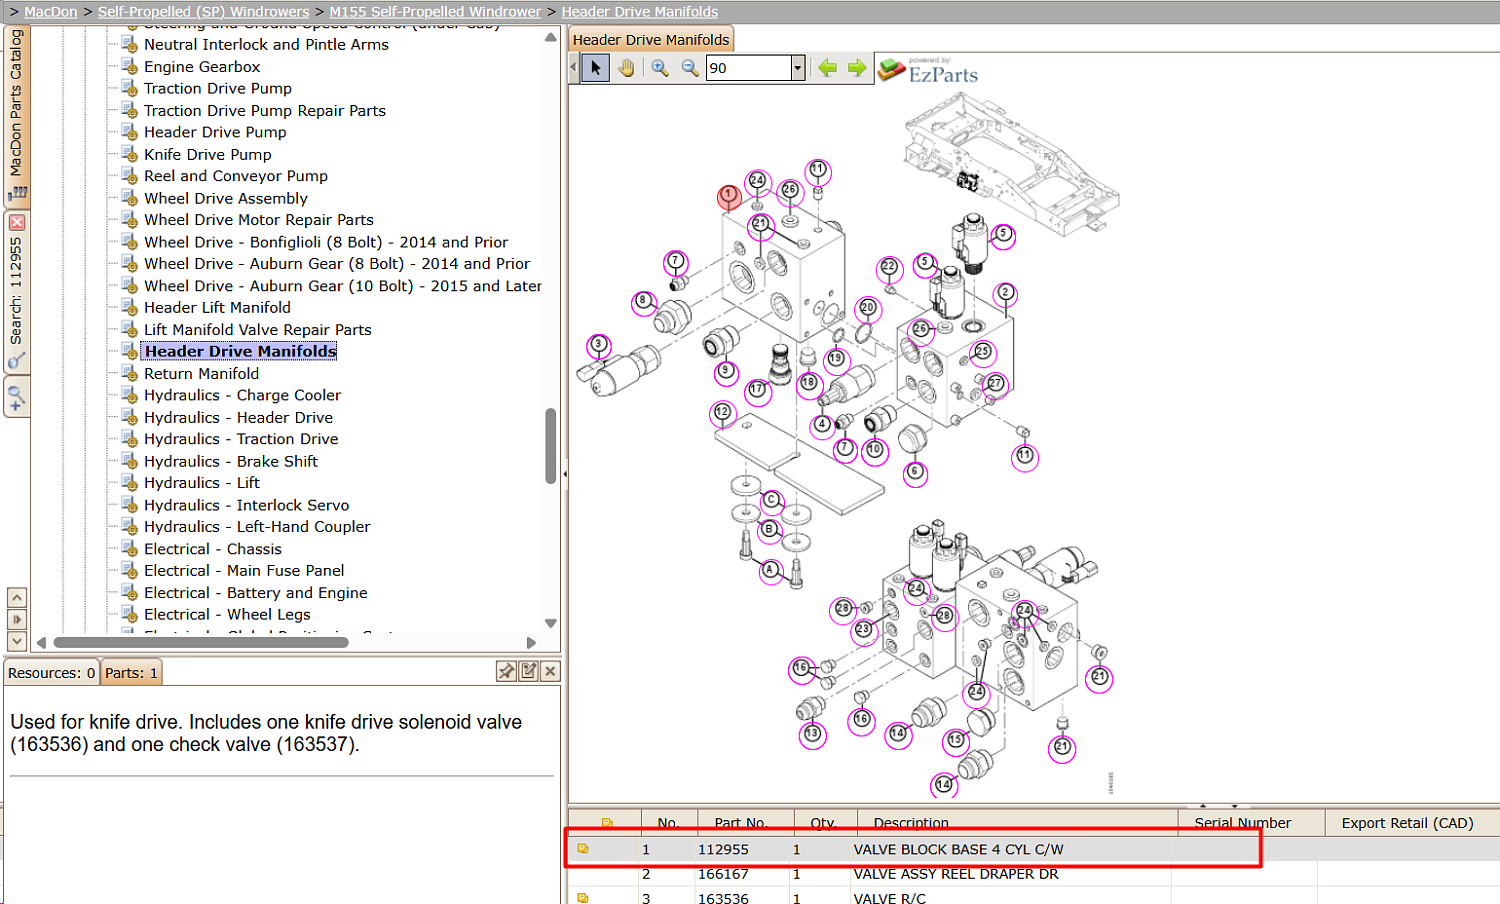Follow the MacDon breadcrumb link
This screenshot has height=904, width=1500.
tap(51, 12)
